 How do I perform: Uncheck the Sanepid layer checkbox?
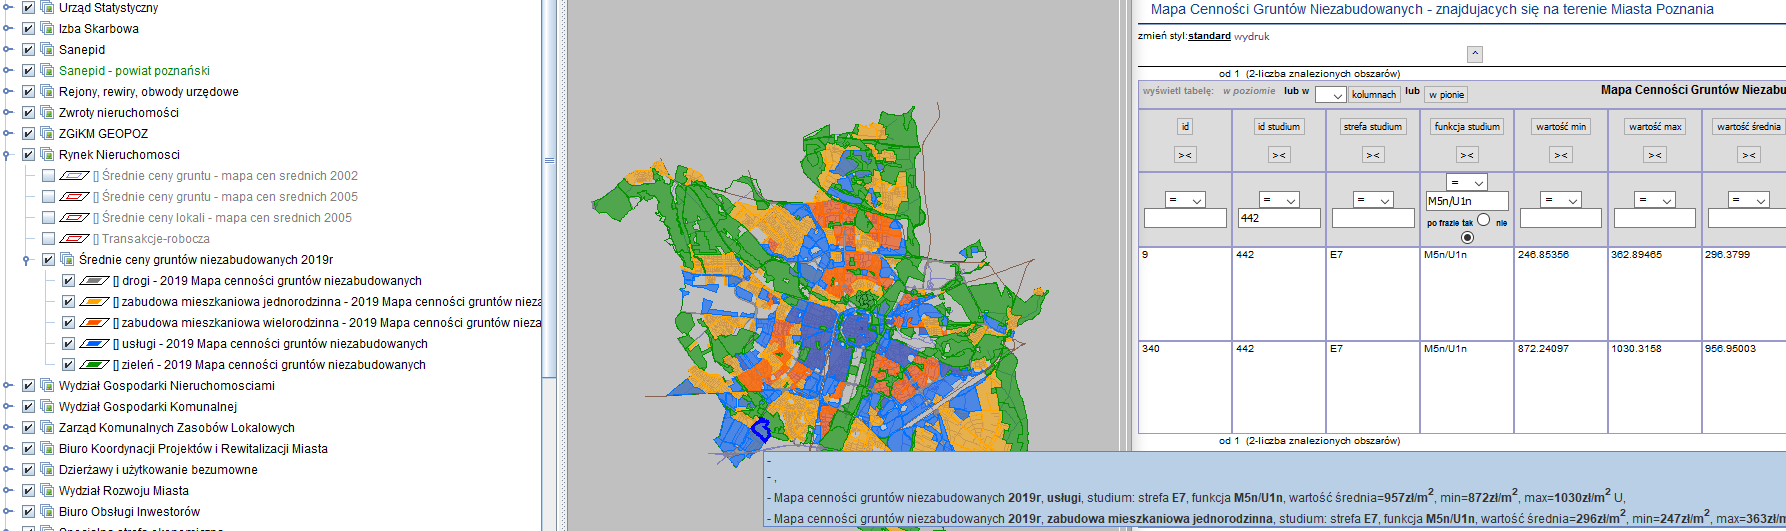tap(28, 50)
